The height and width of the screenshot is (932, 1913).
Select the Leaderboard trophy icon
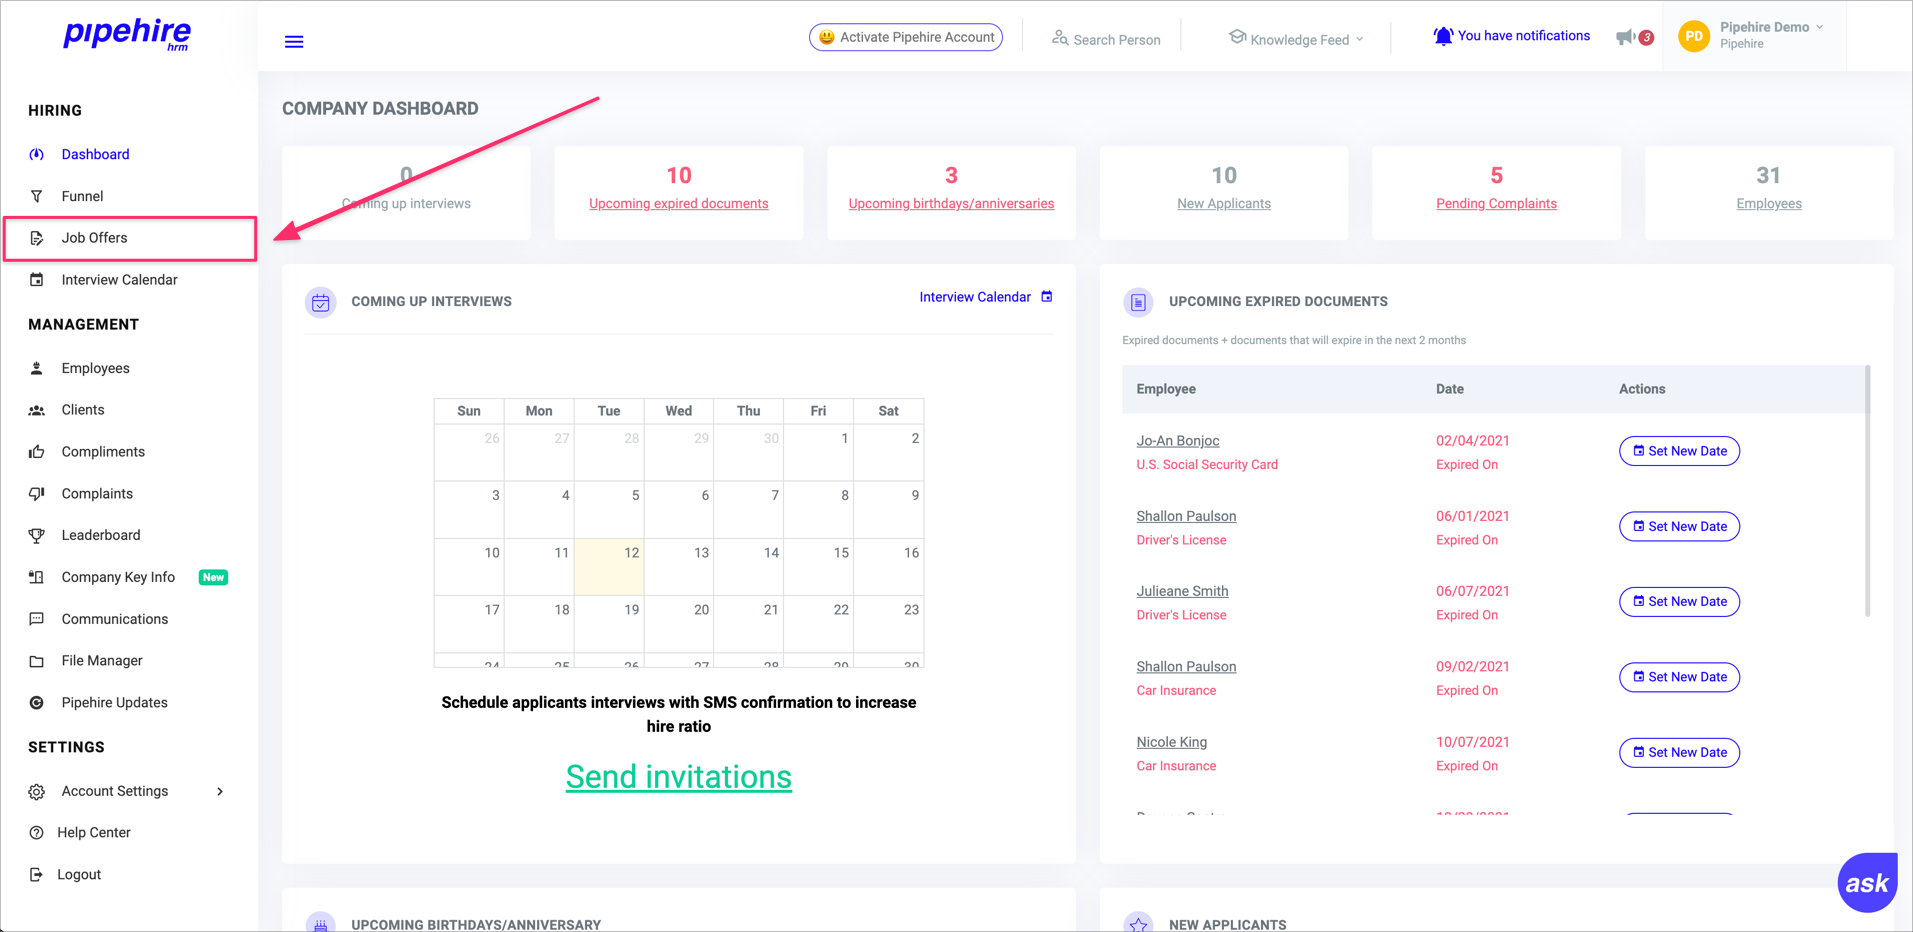[37, 535]
